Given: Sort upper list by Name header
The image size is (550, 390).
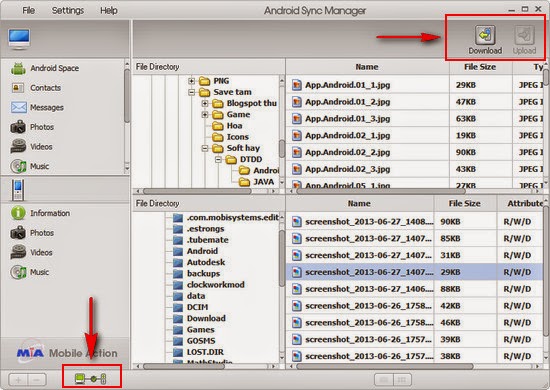Looking at the screenshot, I should (367, 67).
